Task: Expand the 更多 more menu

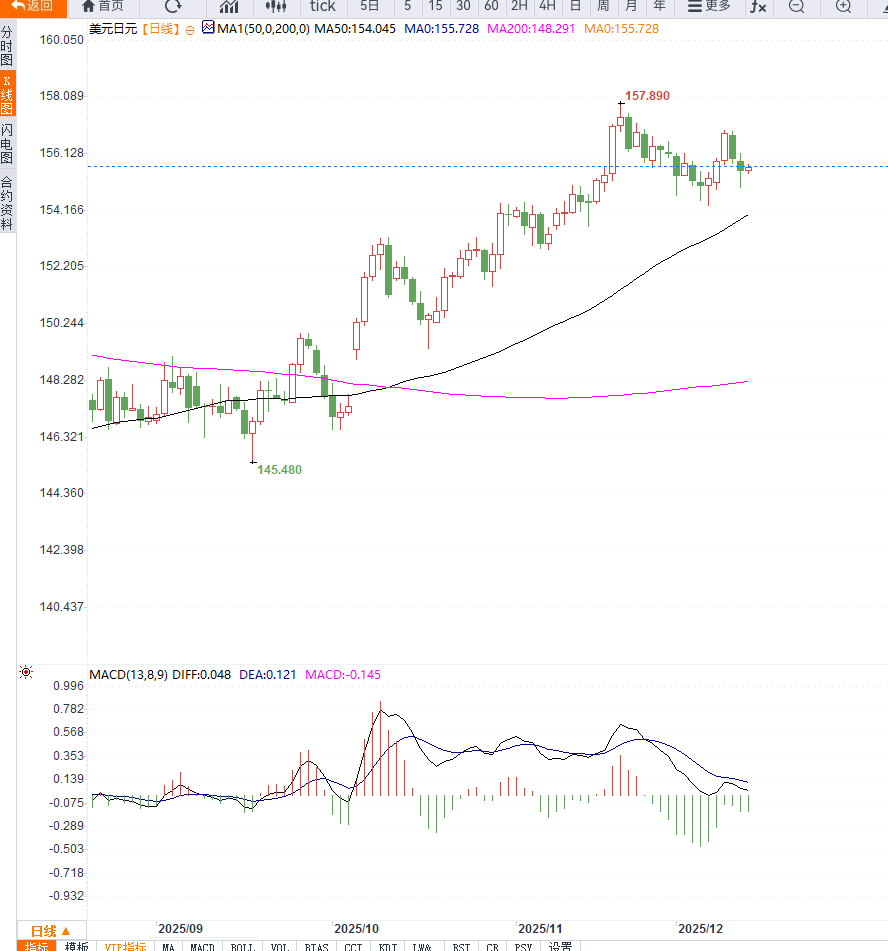Action: pyautogui.click(x=709, y=7)
